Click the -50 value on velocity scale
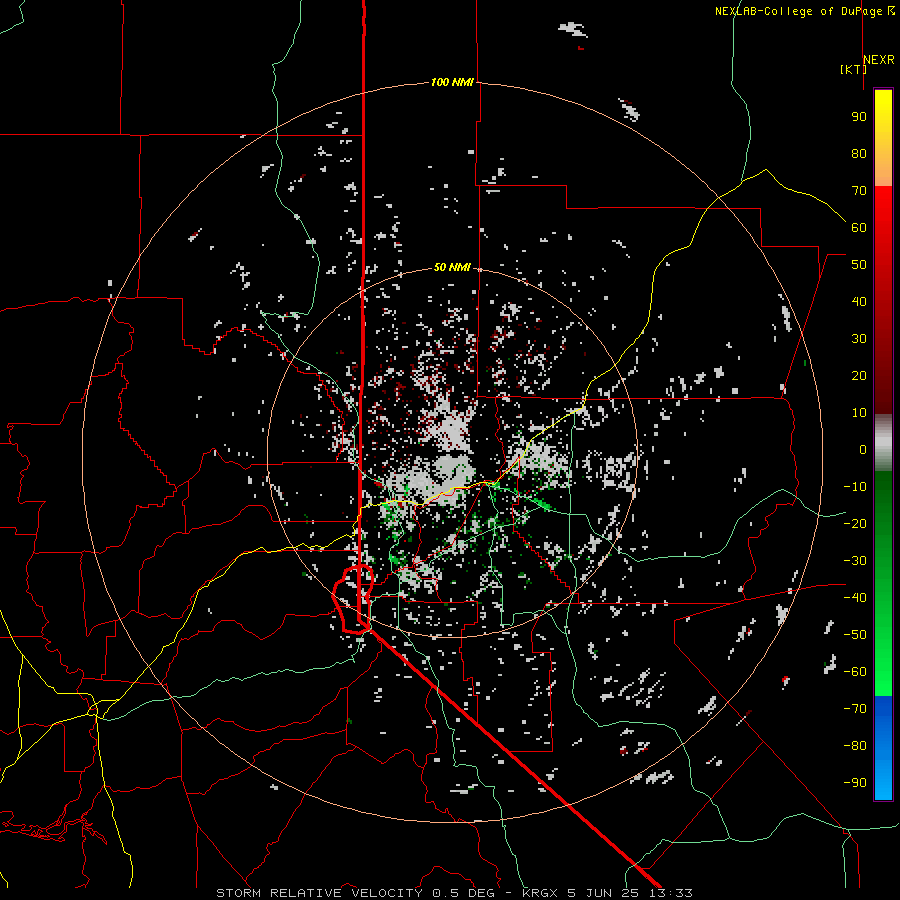Image resolution: width=900 pixels, height=900 pixels. tap(855, 635)
